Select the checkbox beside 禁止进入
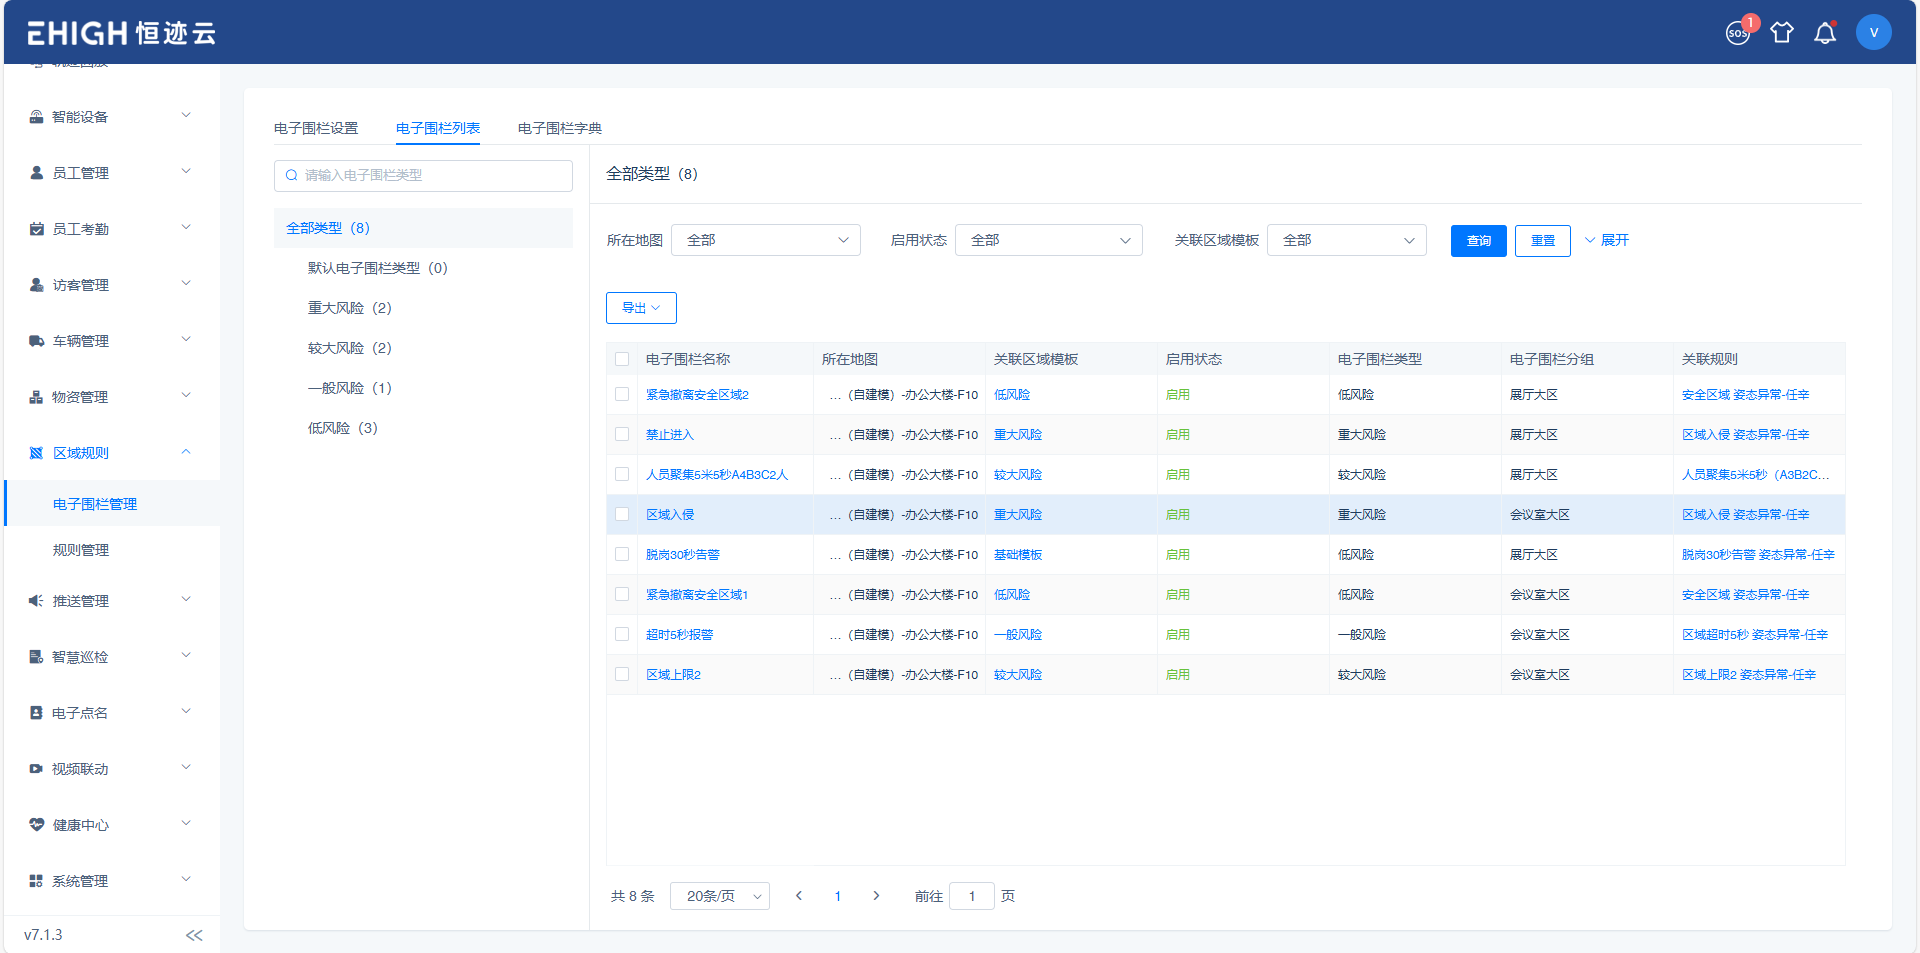 (x=622, y=434)
